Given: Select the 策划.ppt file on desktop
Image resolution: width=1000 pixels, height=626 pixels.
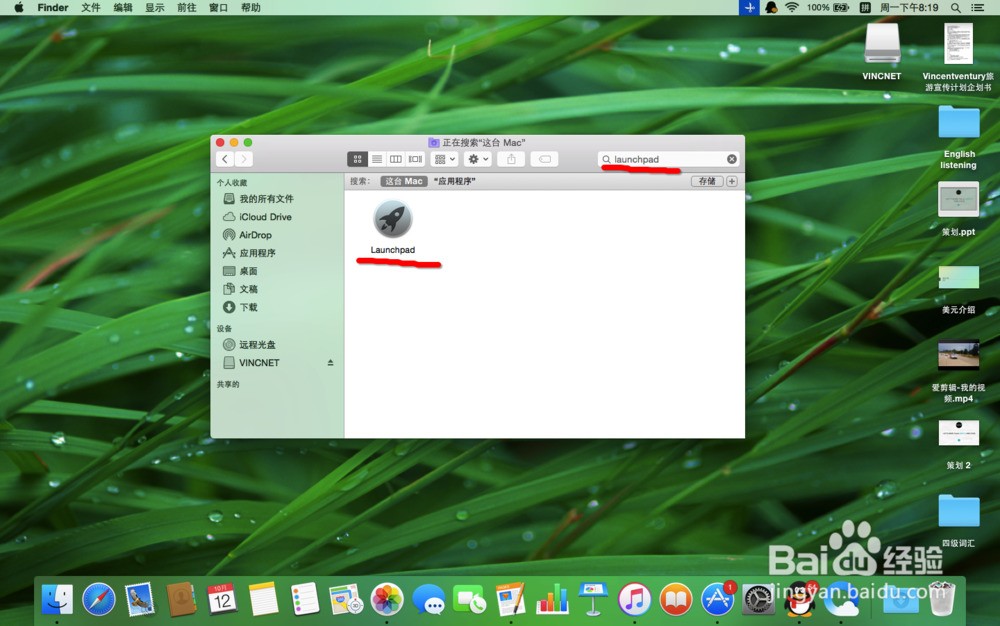Looking at the screenshot, I should (959, 208).
